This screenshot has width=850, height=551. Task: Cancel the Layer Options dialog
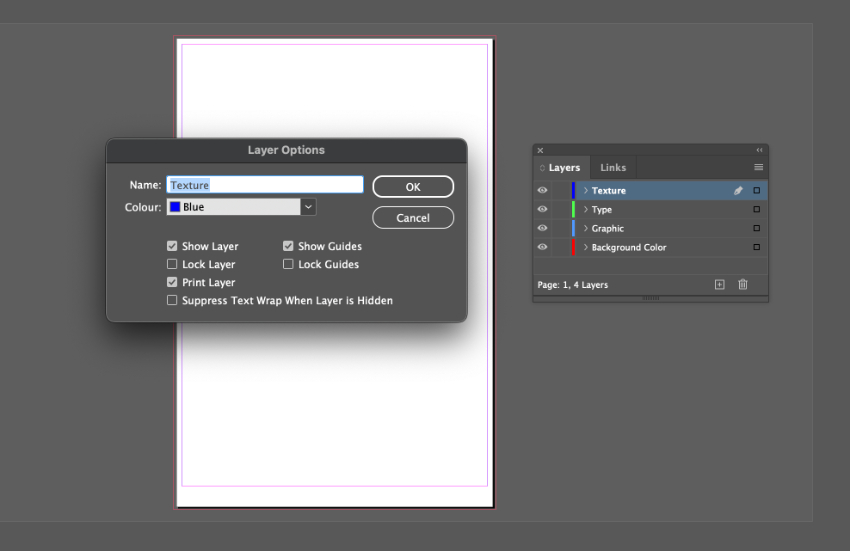413,217
